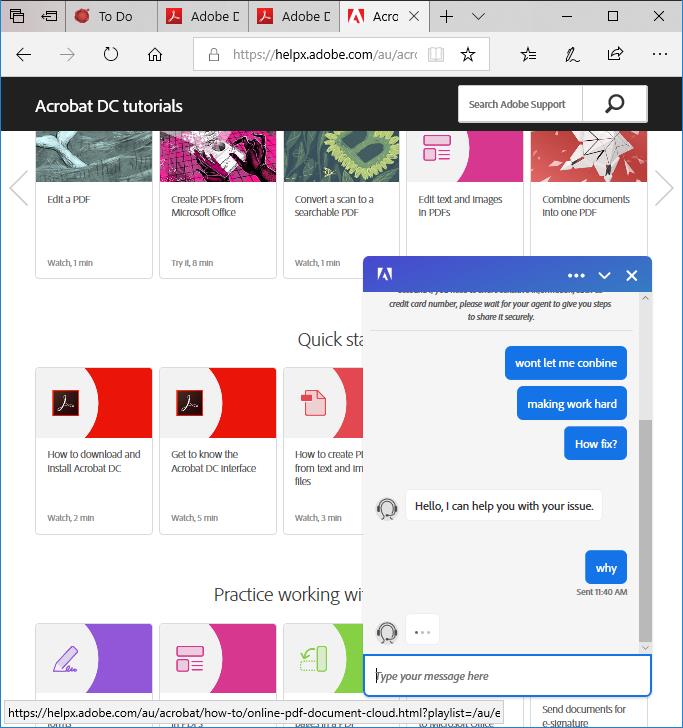This screenshot has width=683, height=728.
Task: Click the Search Adobe Support magnifier button
Action: (x=614, y=104)
